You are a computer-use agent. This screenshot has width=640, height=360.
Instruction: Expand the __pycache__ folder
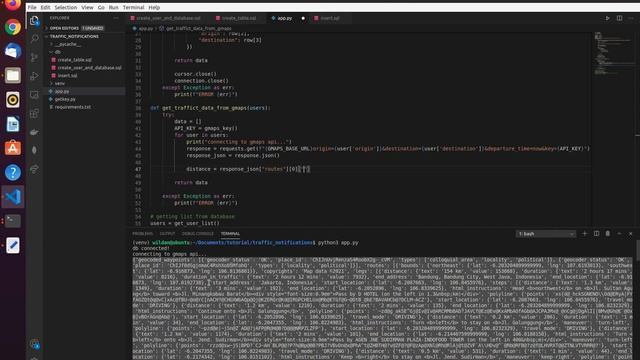[x=68, y=44]
